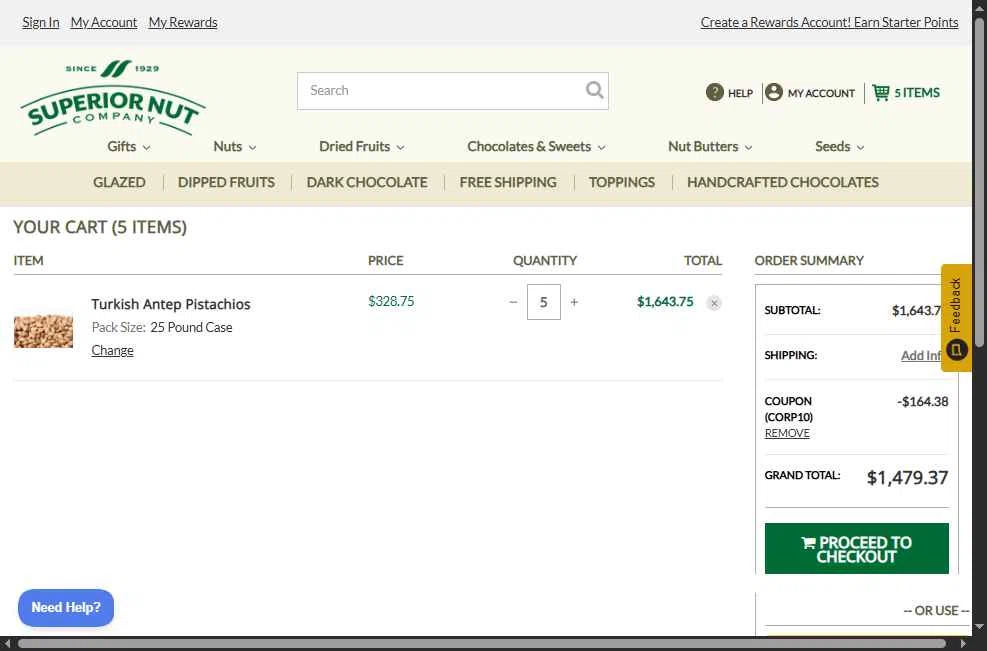The height and width of the screenshot is (651, 987).
Task: Expand the Gifts menu
Action: [128, 147]
